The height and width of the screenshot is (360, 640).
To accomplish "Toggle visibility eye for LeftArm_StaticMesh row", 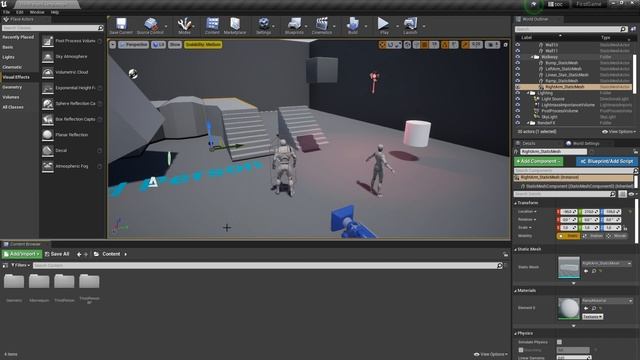I will click(518, 69).
